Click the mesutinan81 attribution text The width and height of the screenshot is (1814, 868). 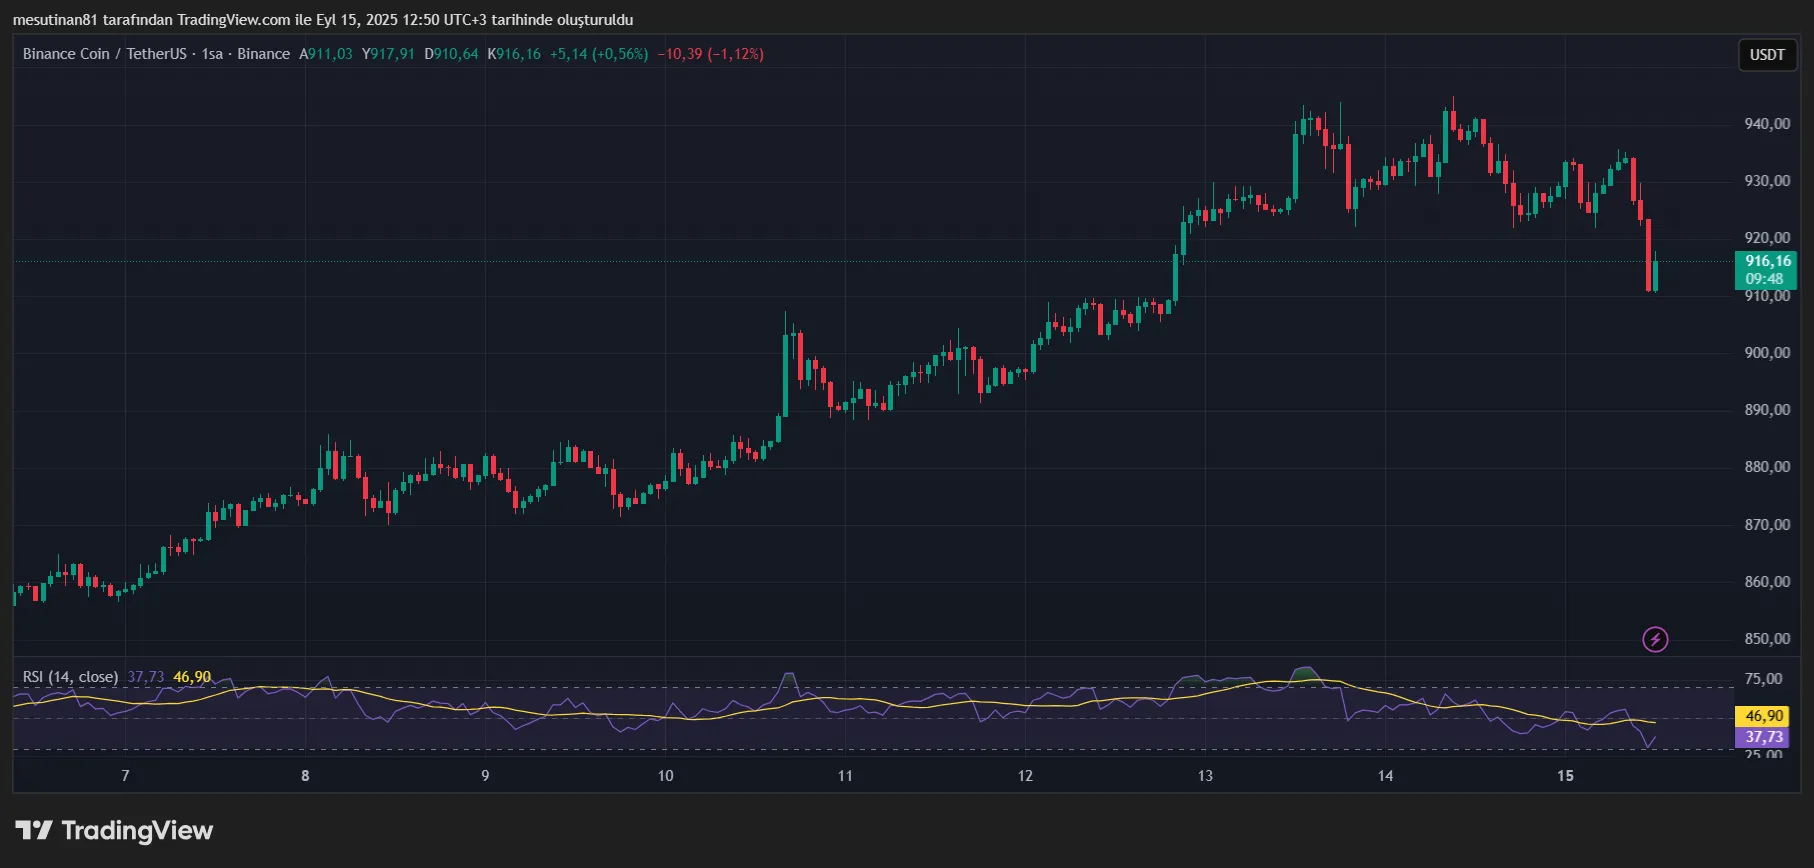pyautogui.click(x=323, y=20)
